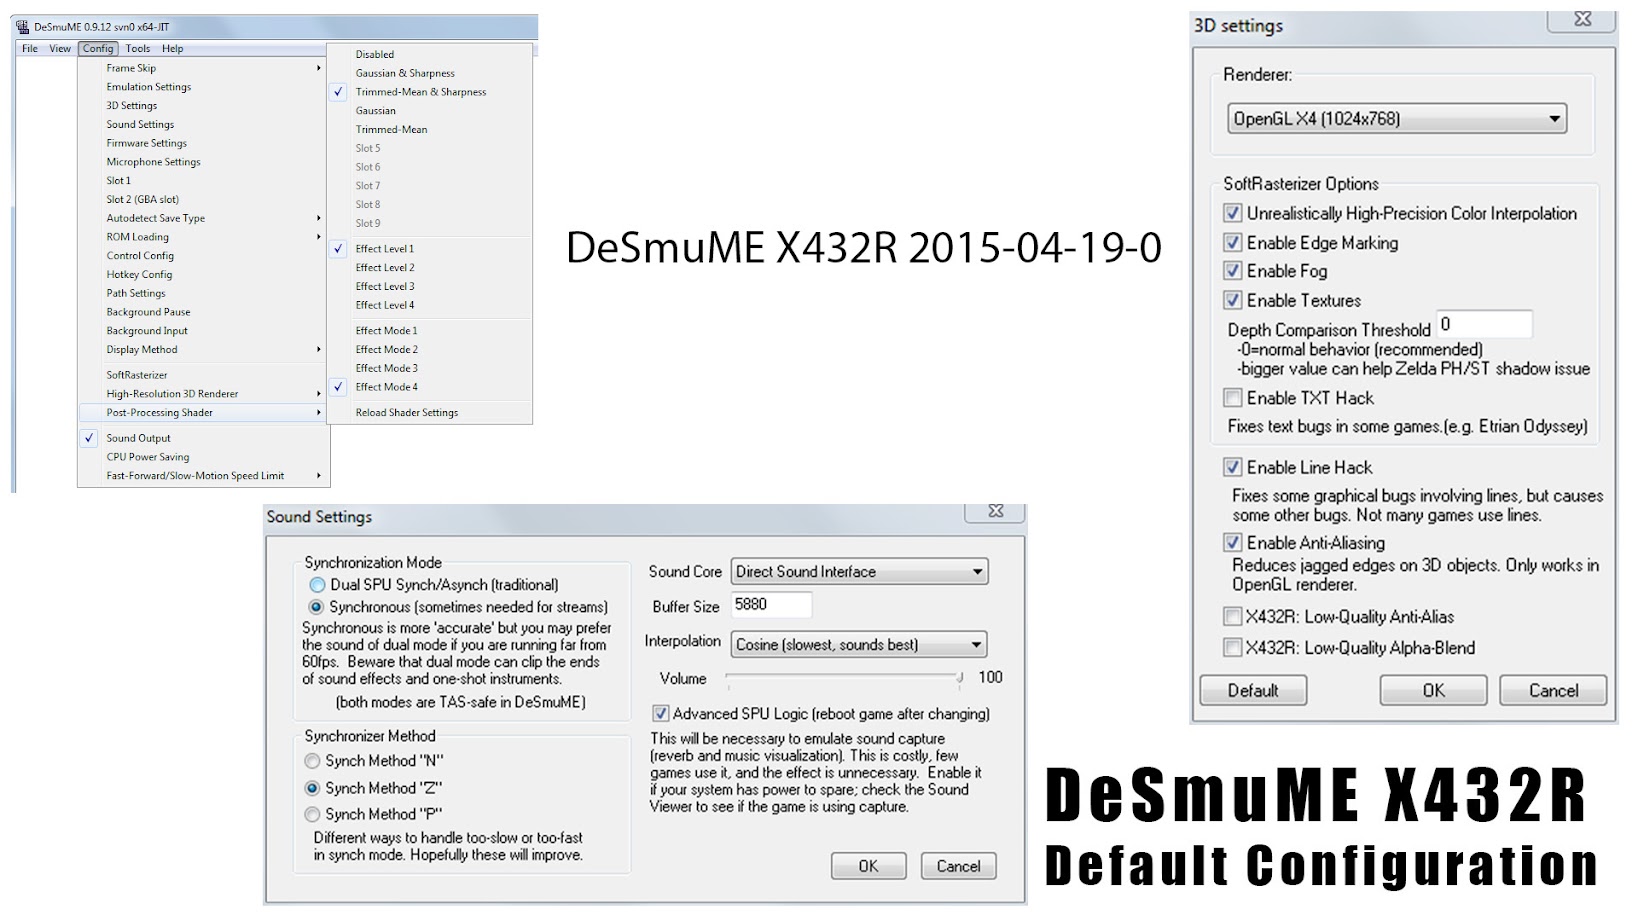This screenshot has height=921, width=1638.
Task: Click the Buffer Size input field
Action: point(770,605)
